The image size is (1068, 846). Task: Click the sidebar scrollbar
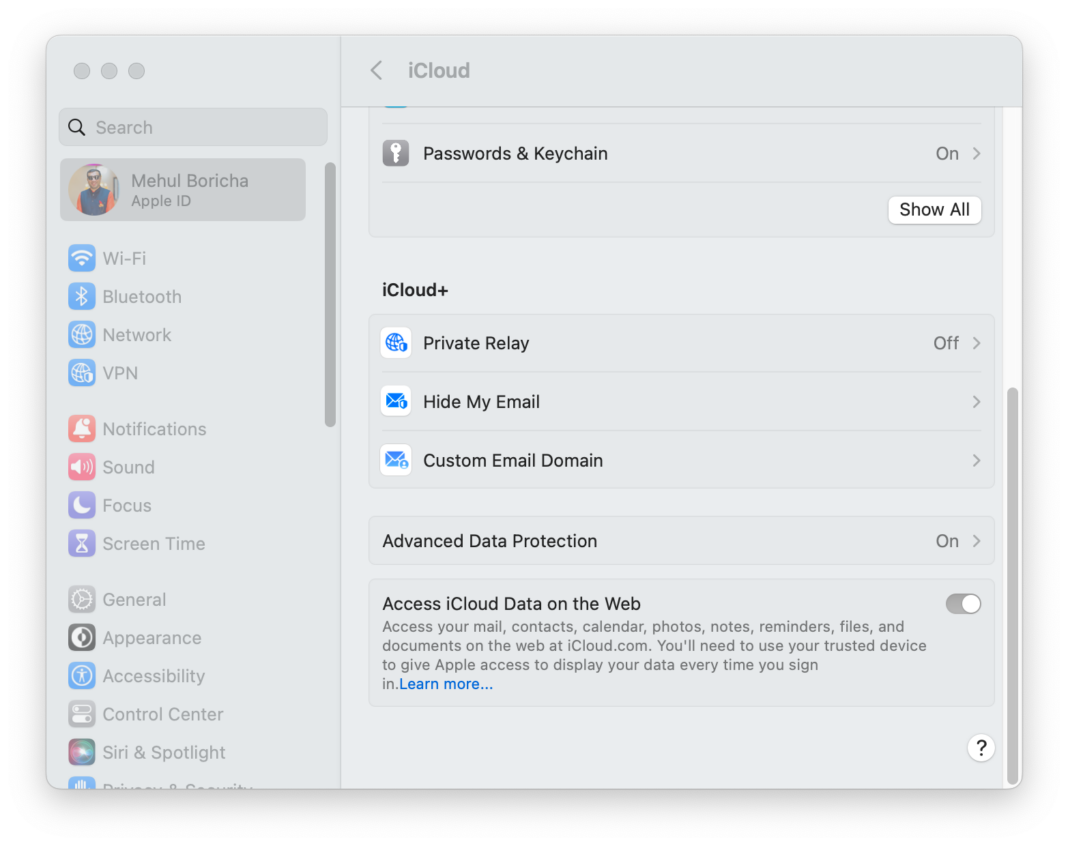coord(330,294)
